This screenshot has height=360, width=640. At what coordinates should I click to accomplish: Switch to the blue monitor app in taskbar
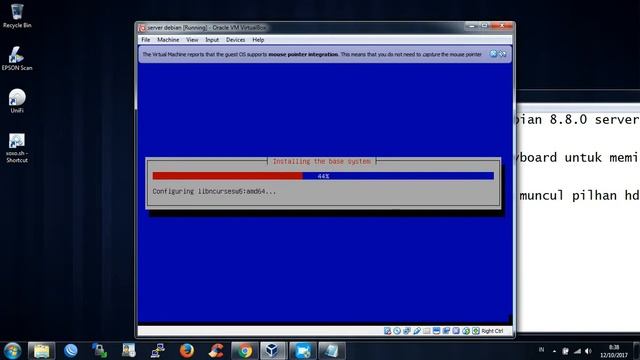click(303, 351)
